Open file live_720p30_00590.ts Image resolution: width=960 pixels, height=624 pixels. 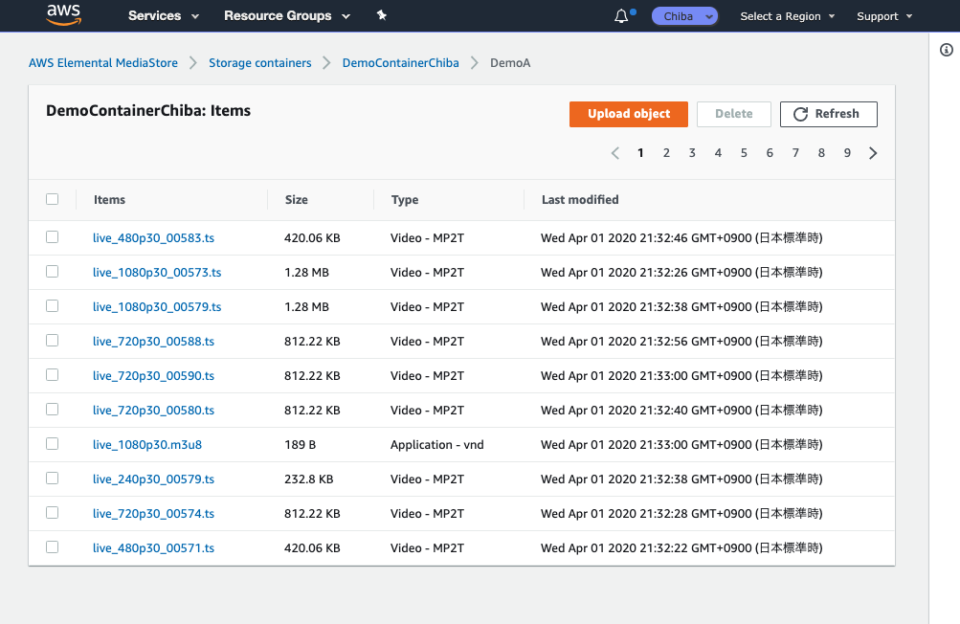pyautogui.click(x=154, y=375)
